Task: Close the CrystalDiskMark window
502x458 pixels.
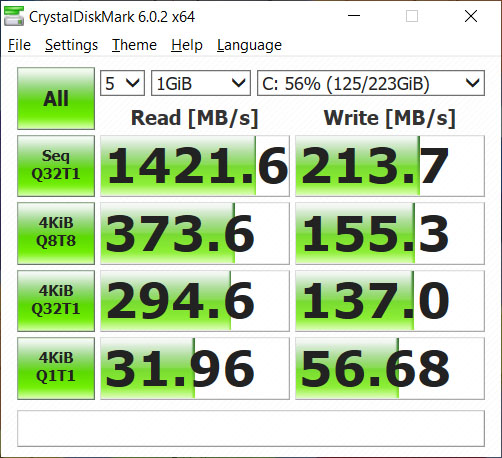Action: pos(471,16)
